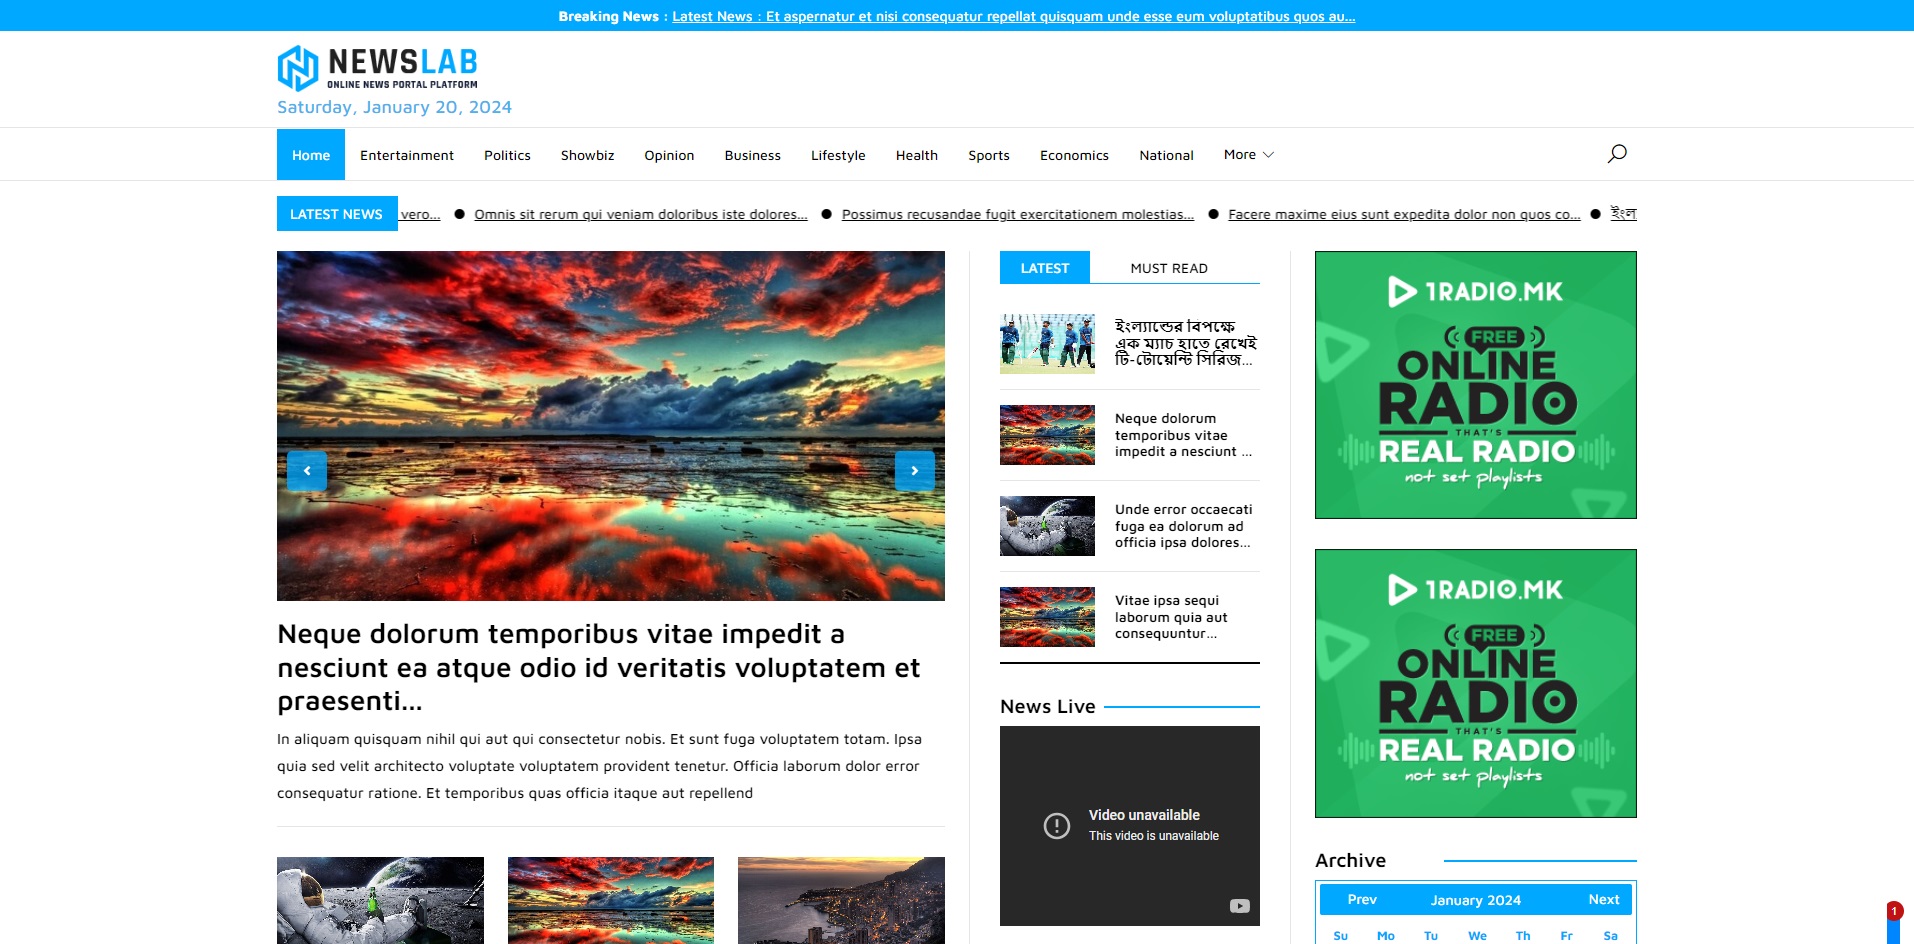Open the 'Omnis sit rerum' ticker link
This screenshot has width=1914, height=944.
pos(640,214)
